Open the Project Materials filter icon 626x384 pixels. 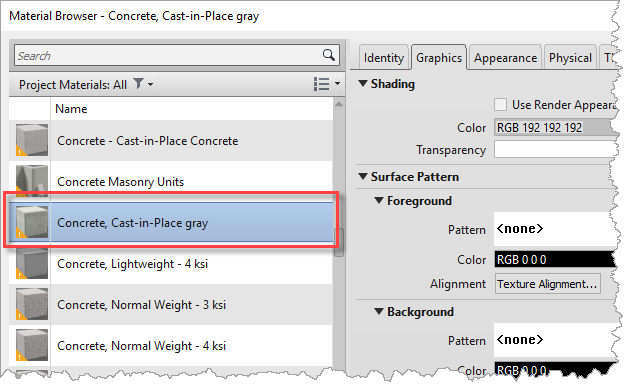click(x=138, y=84)
